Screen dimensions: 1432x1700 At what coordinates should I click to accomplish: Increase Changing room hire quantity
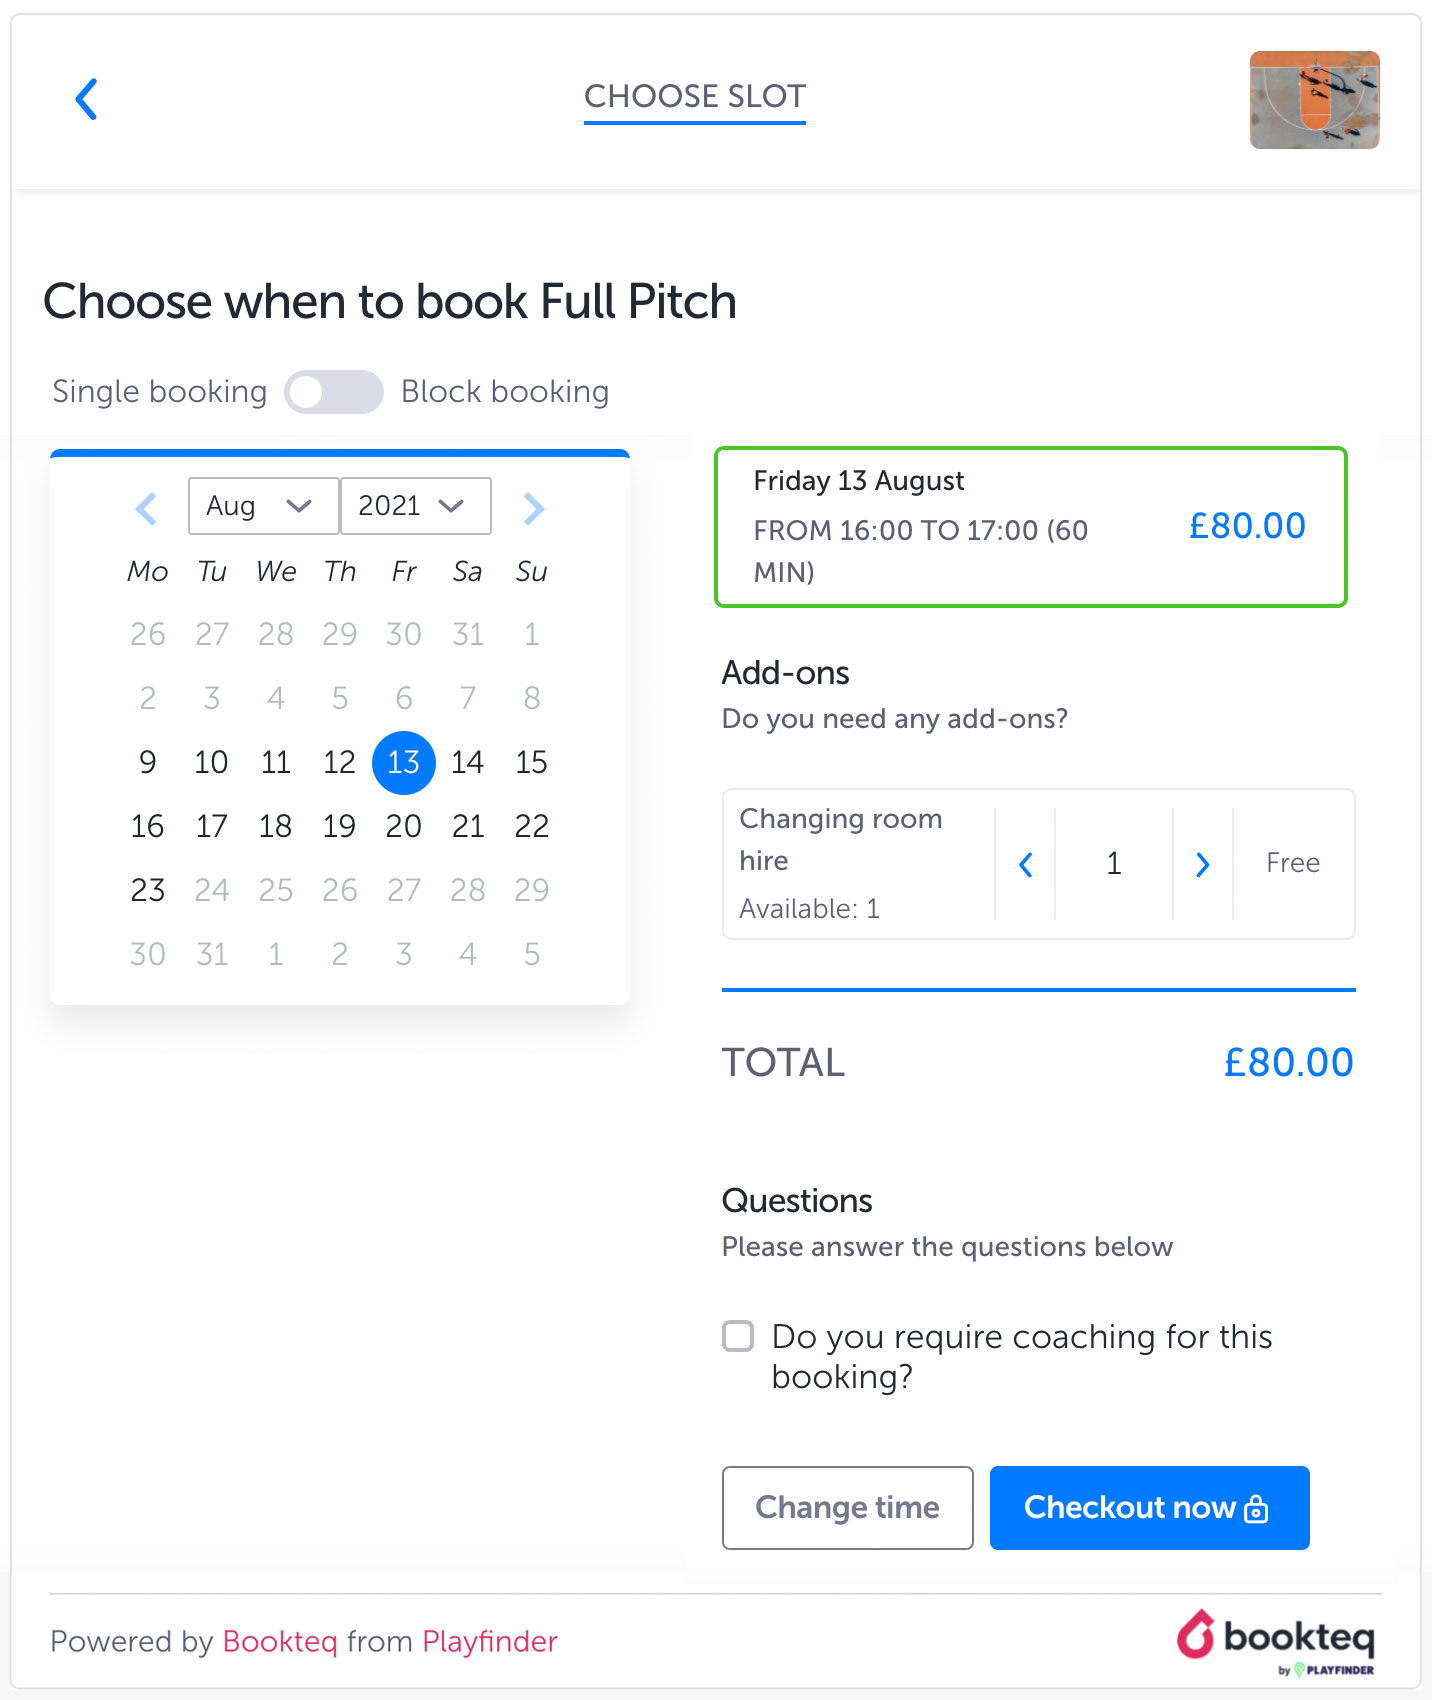coord(1202,864)
